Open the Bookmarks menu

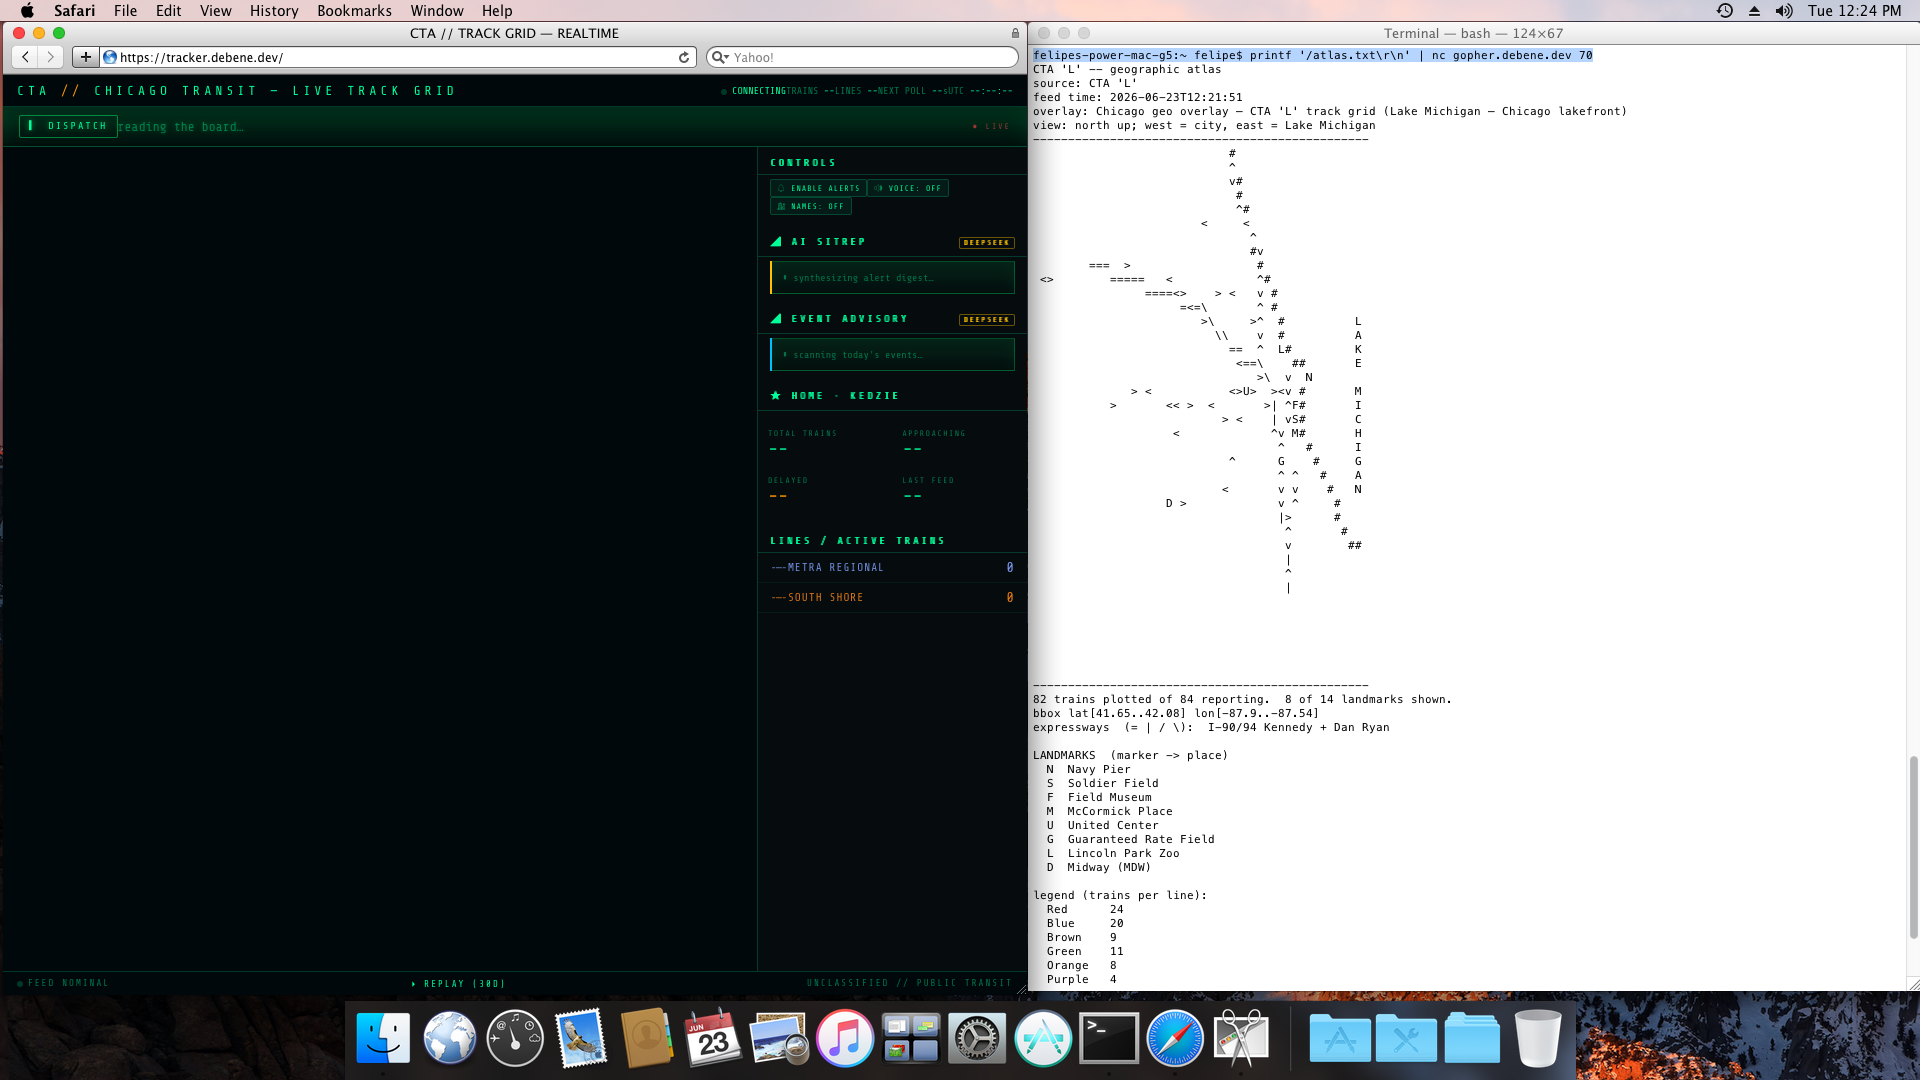tap(354, 11)
